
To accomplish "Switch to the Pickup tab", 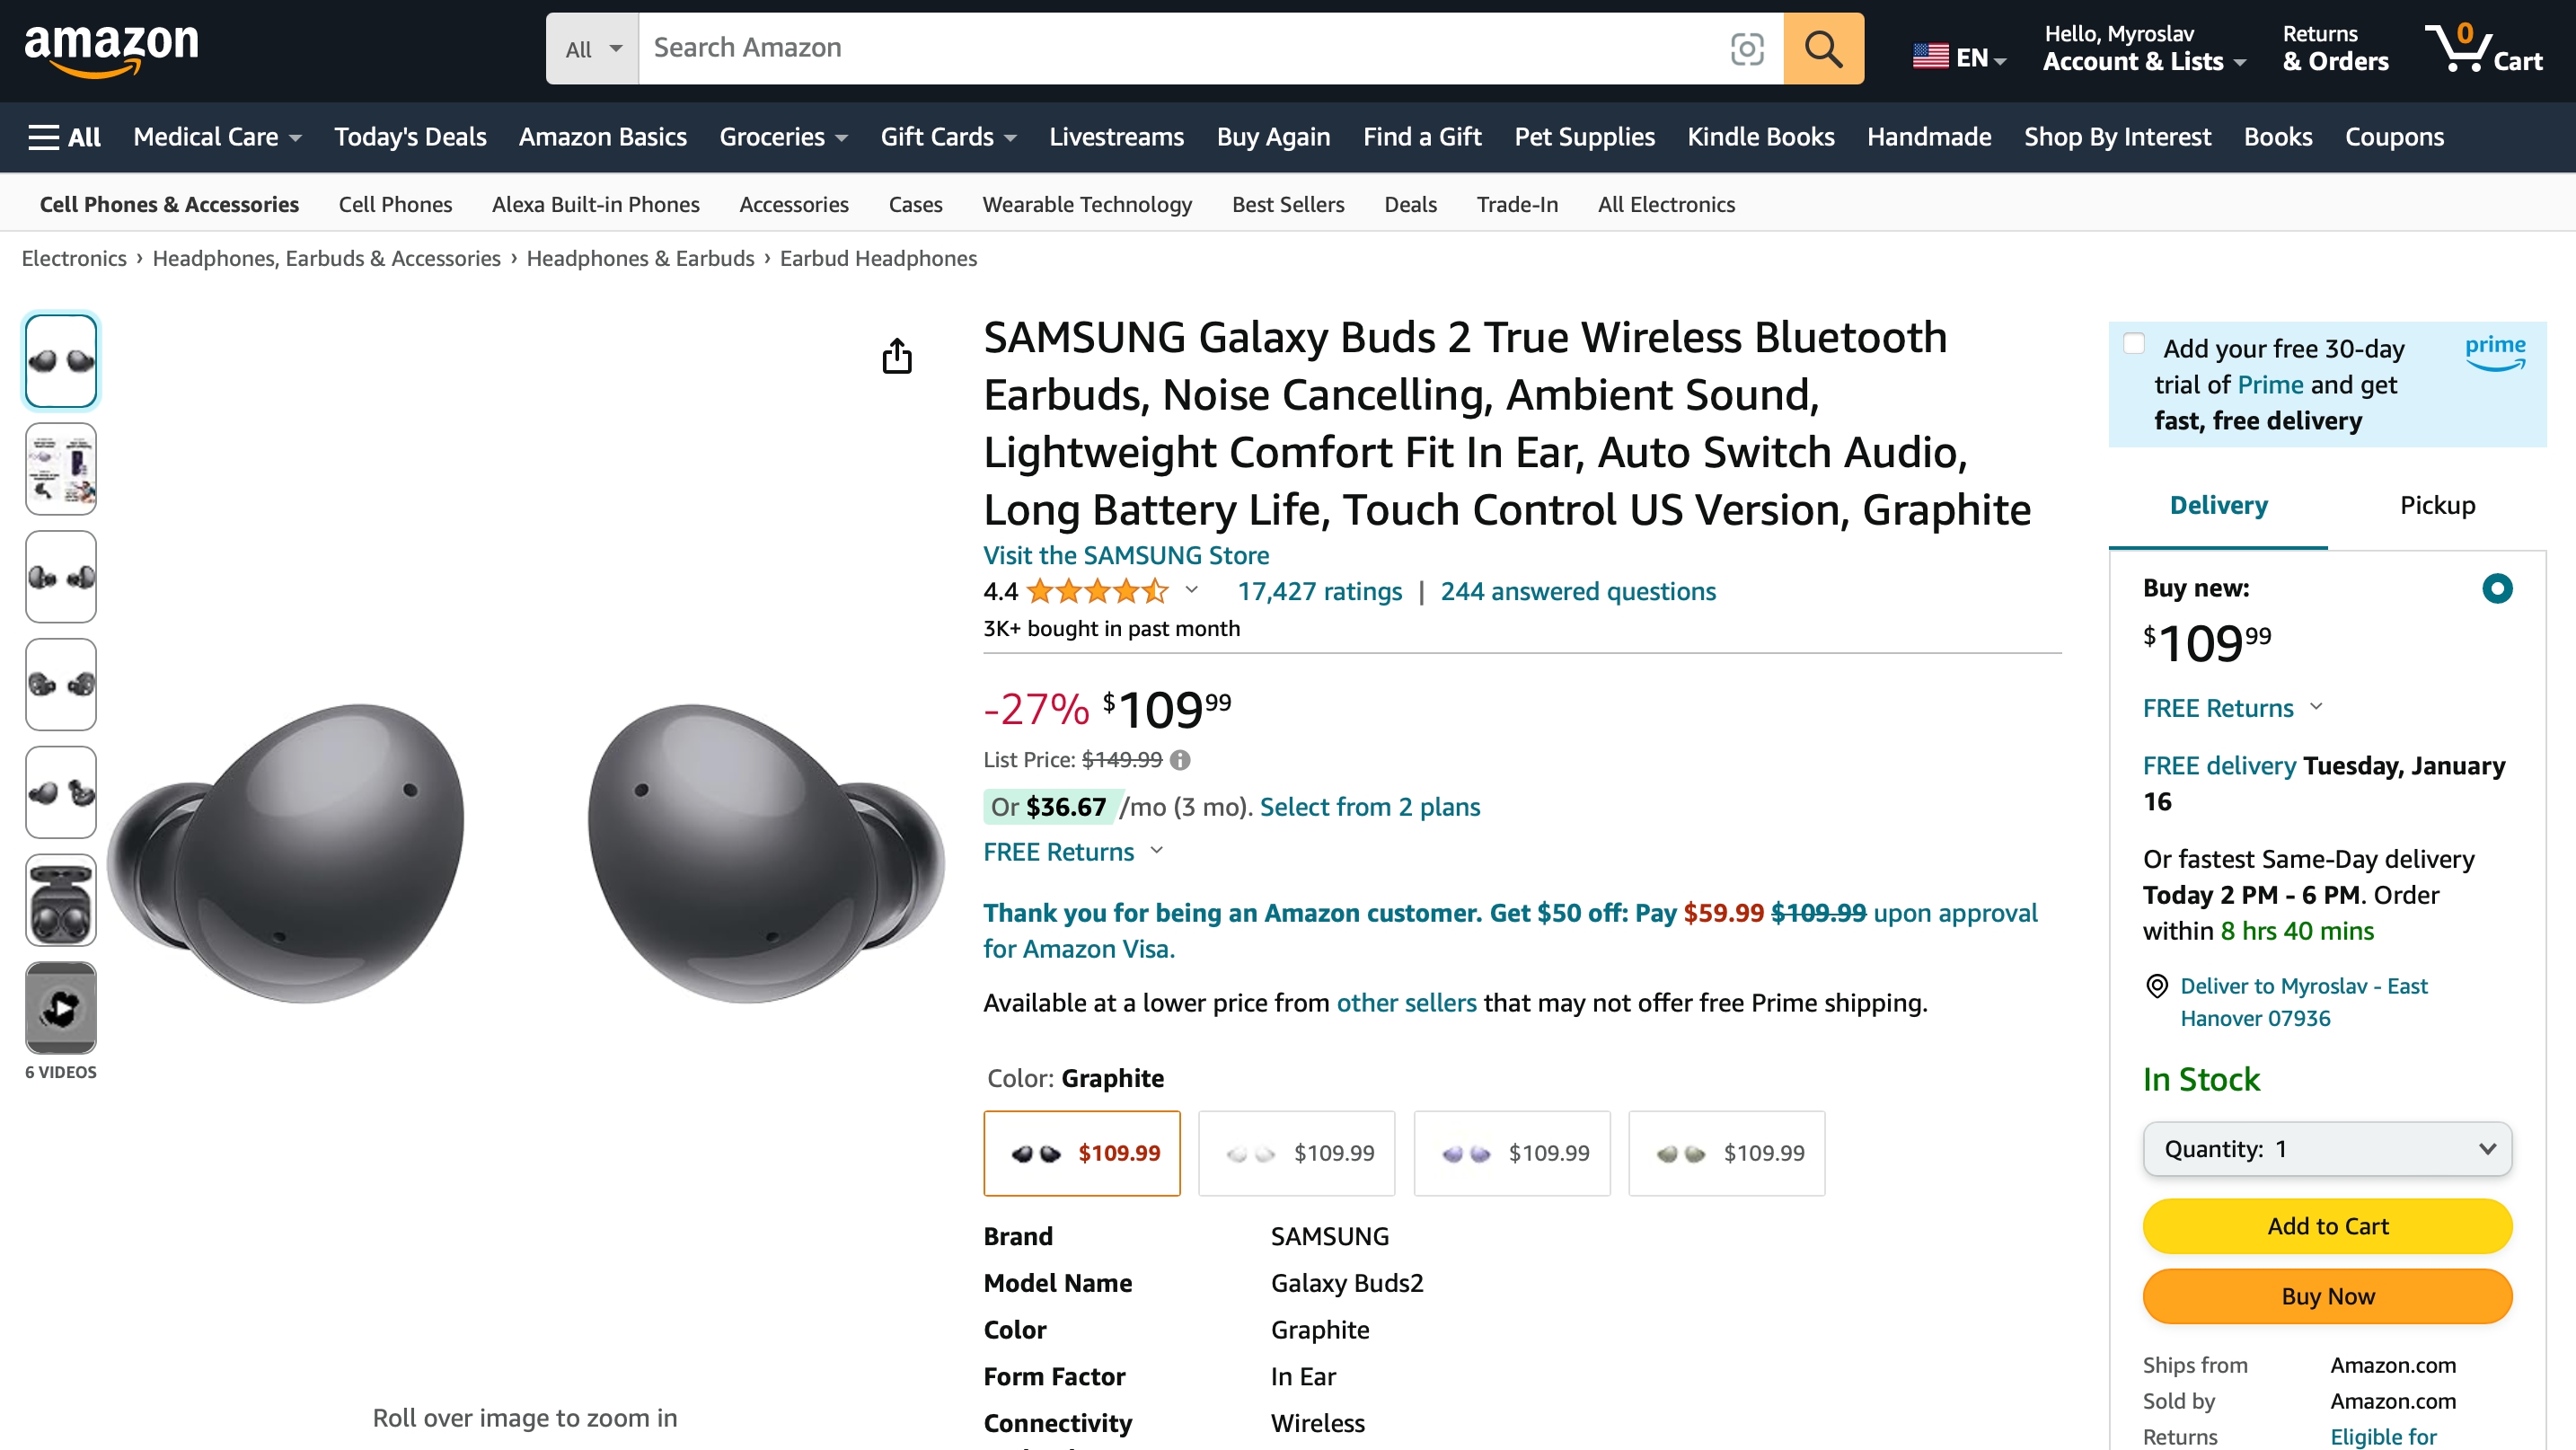I will pos(2437,506).
